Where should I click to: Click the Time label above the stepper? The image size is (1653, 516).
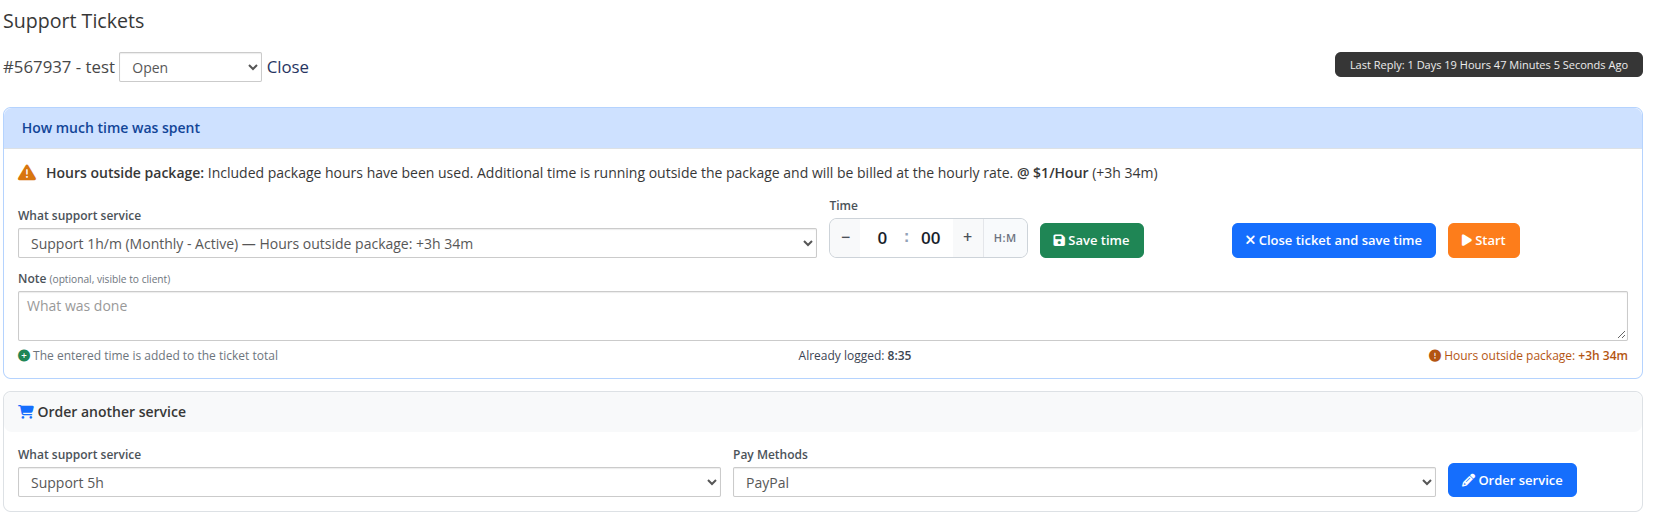coord(843,206)
